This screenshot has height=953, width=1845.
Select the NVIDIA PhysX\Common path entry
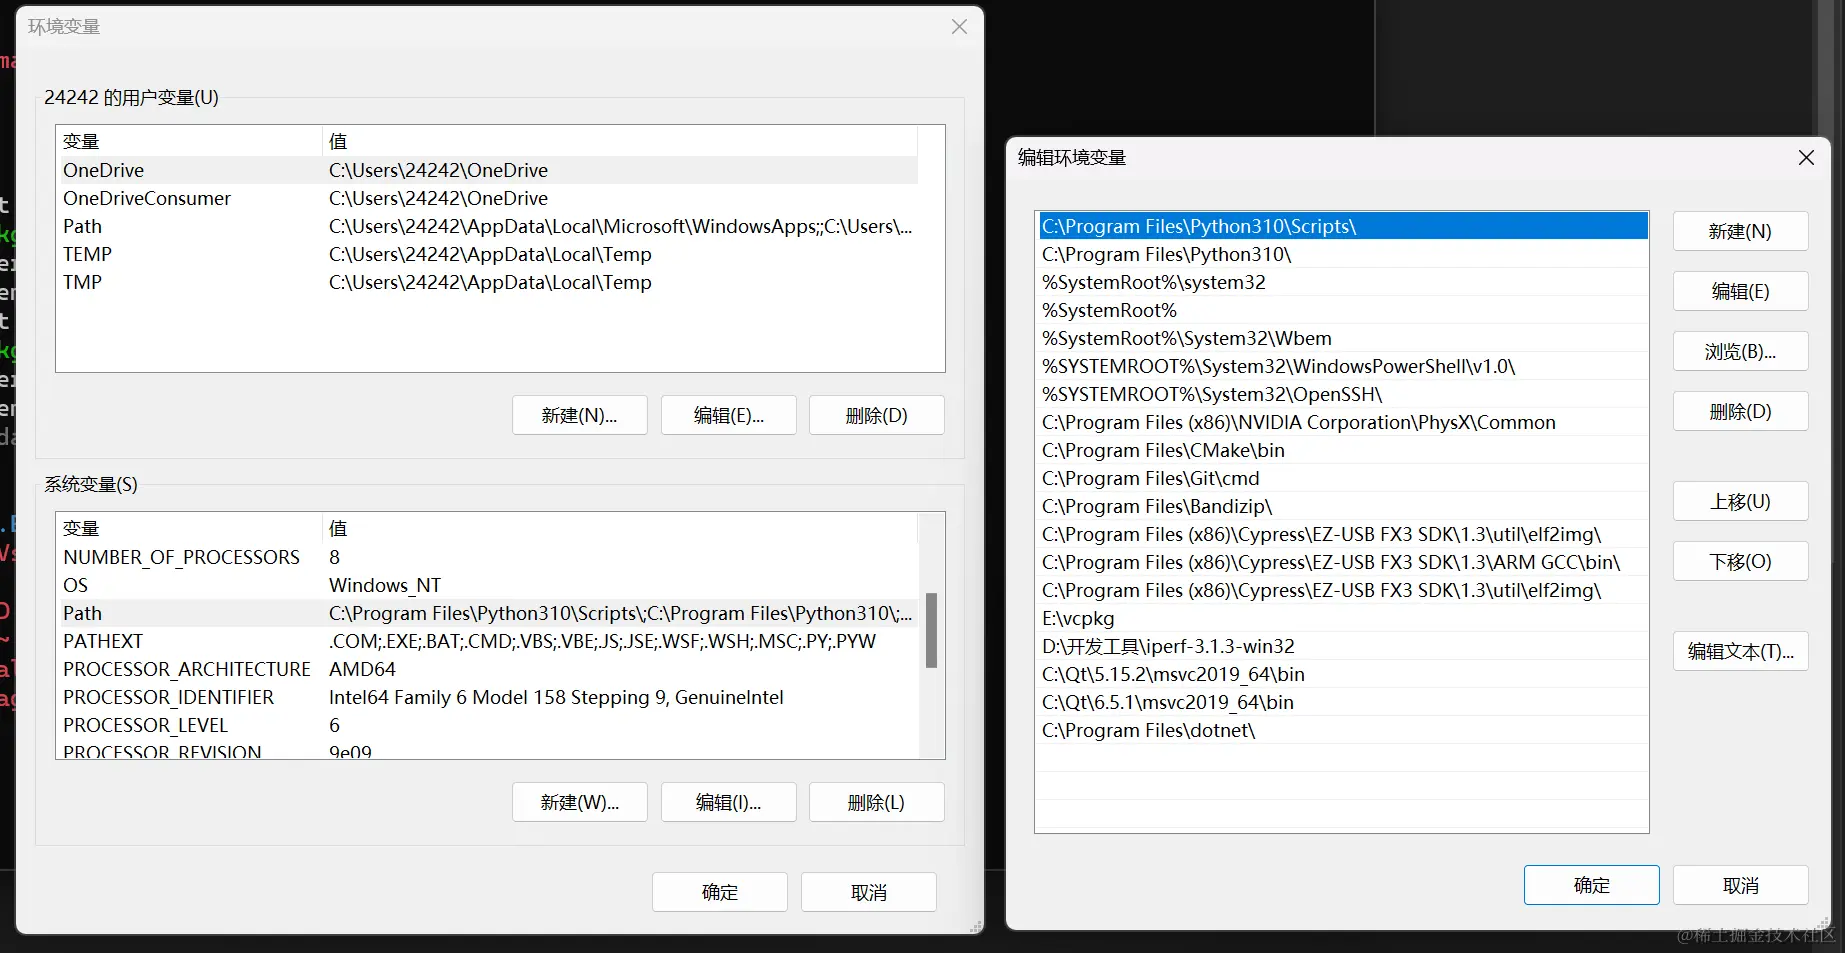(1342, 422)
